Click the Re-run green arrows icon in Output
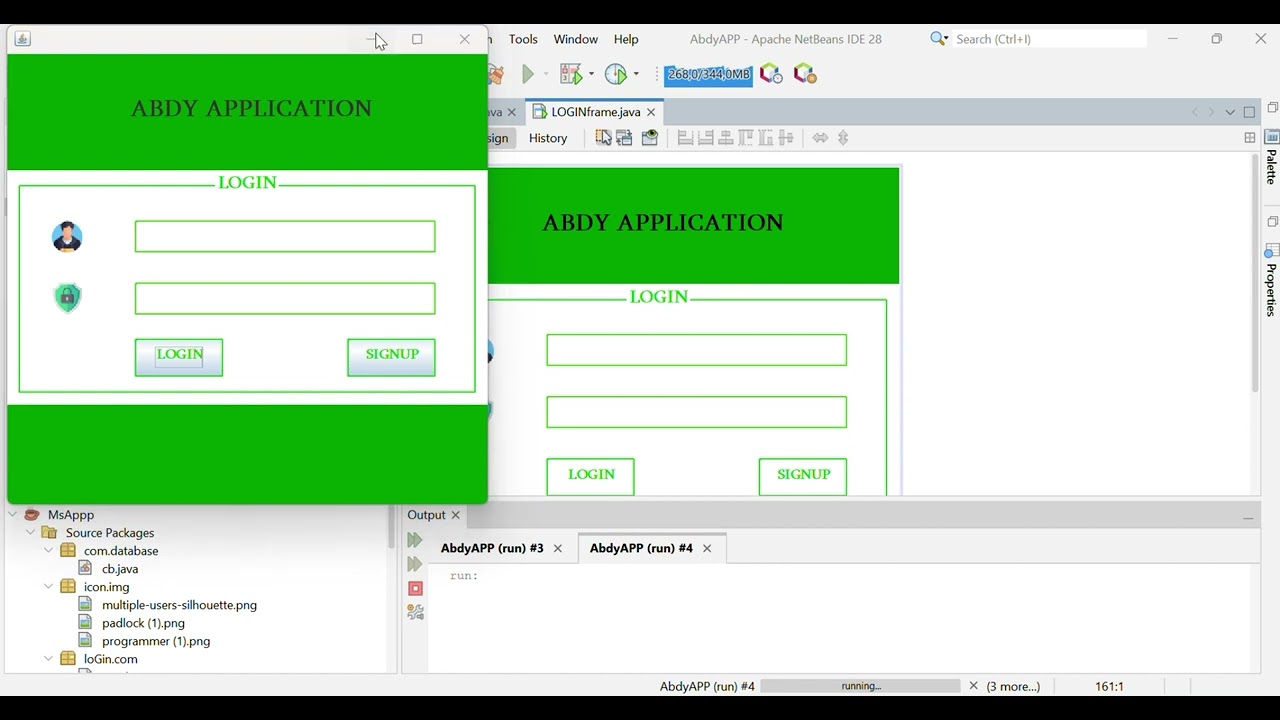 (415, 540)
